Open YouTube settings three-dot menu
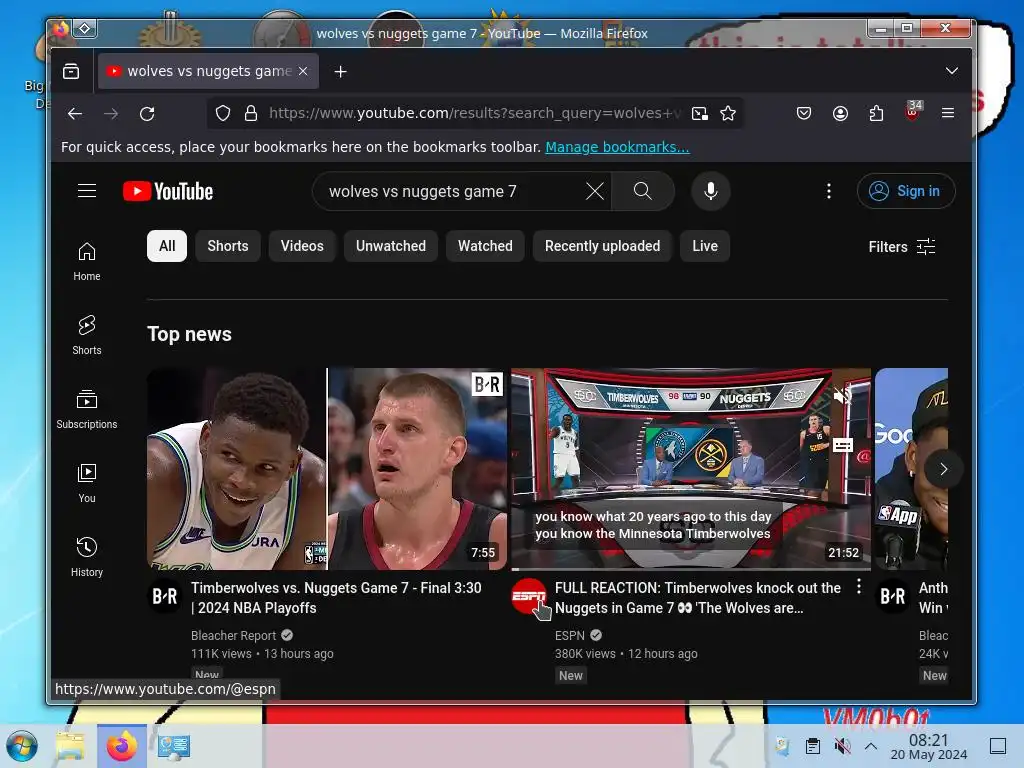The image size is (1024, 768). tap(829, 191)
